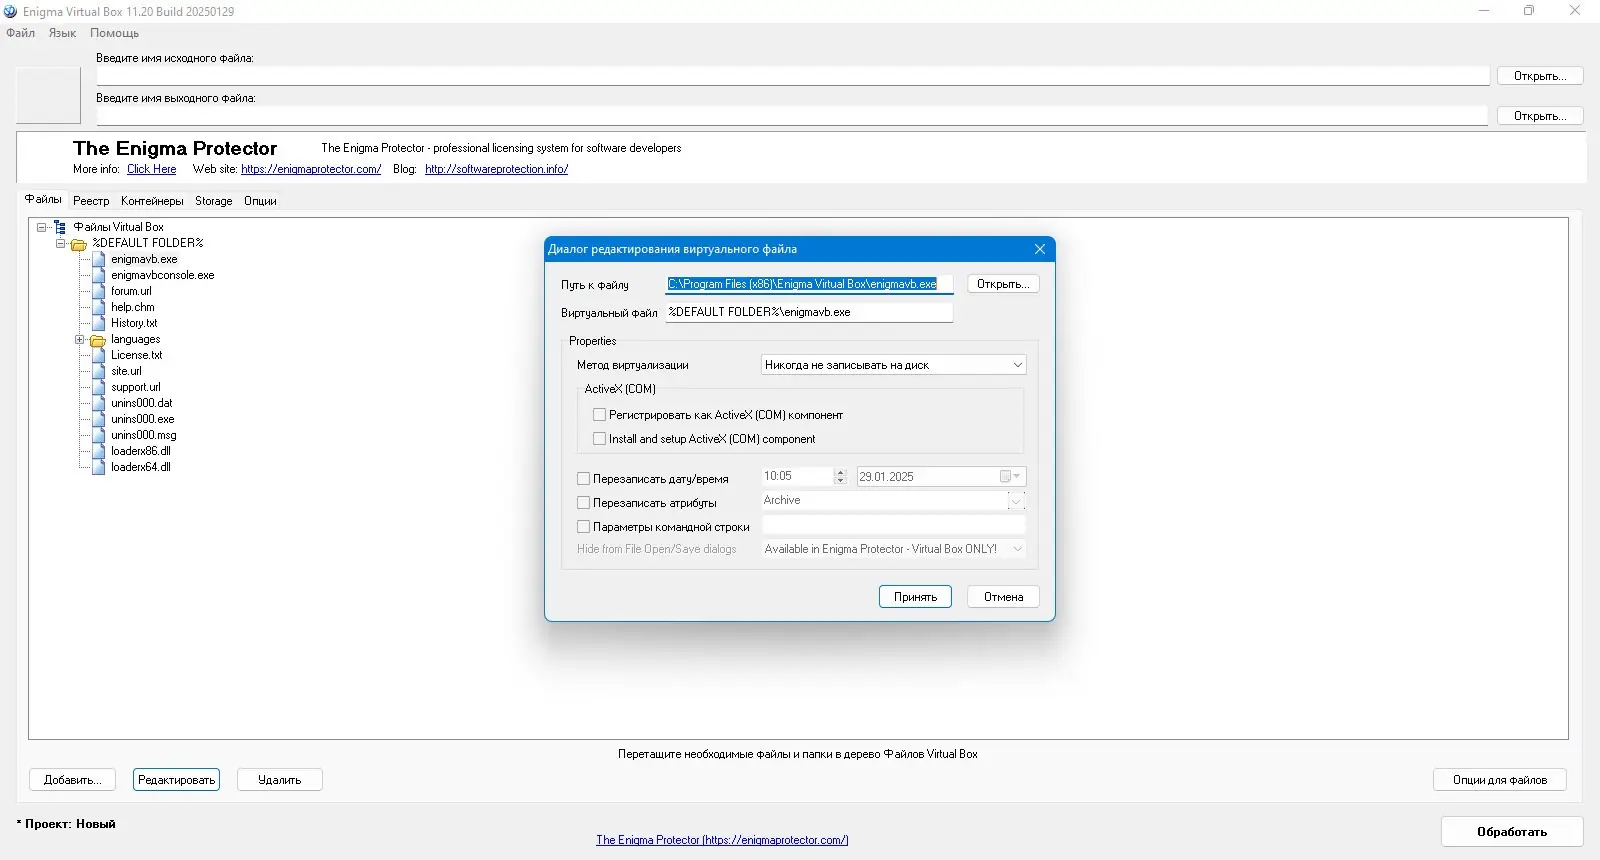Click the unins000.msg file icon
Viewport: 1600px width, 860px height.
click(x=99, y=435)
